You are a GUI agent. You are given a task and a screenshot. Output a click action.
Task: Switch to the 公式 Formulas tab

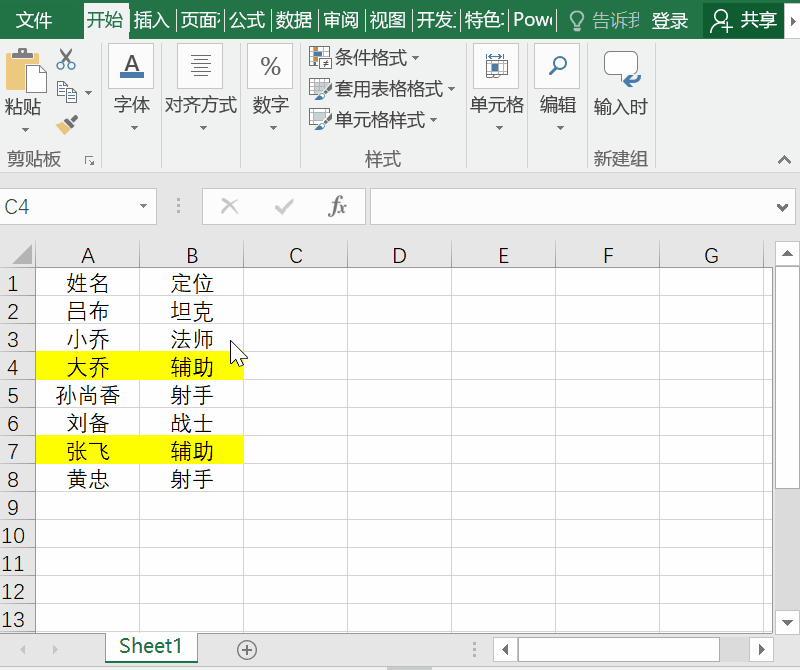(x=247, y=20)
